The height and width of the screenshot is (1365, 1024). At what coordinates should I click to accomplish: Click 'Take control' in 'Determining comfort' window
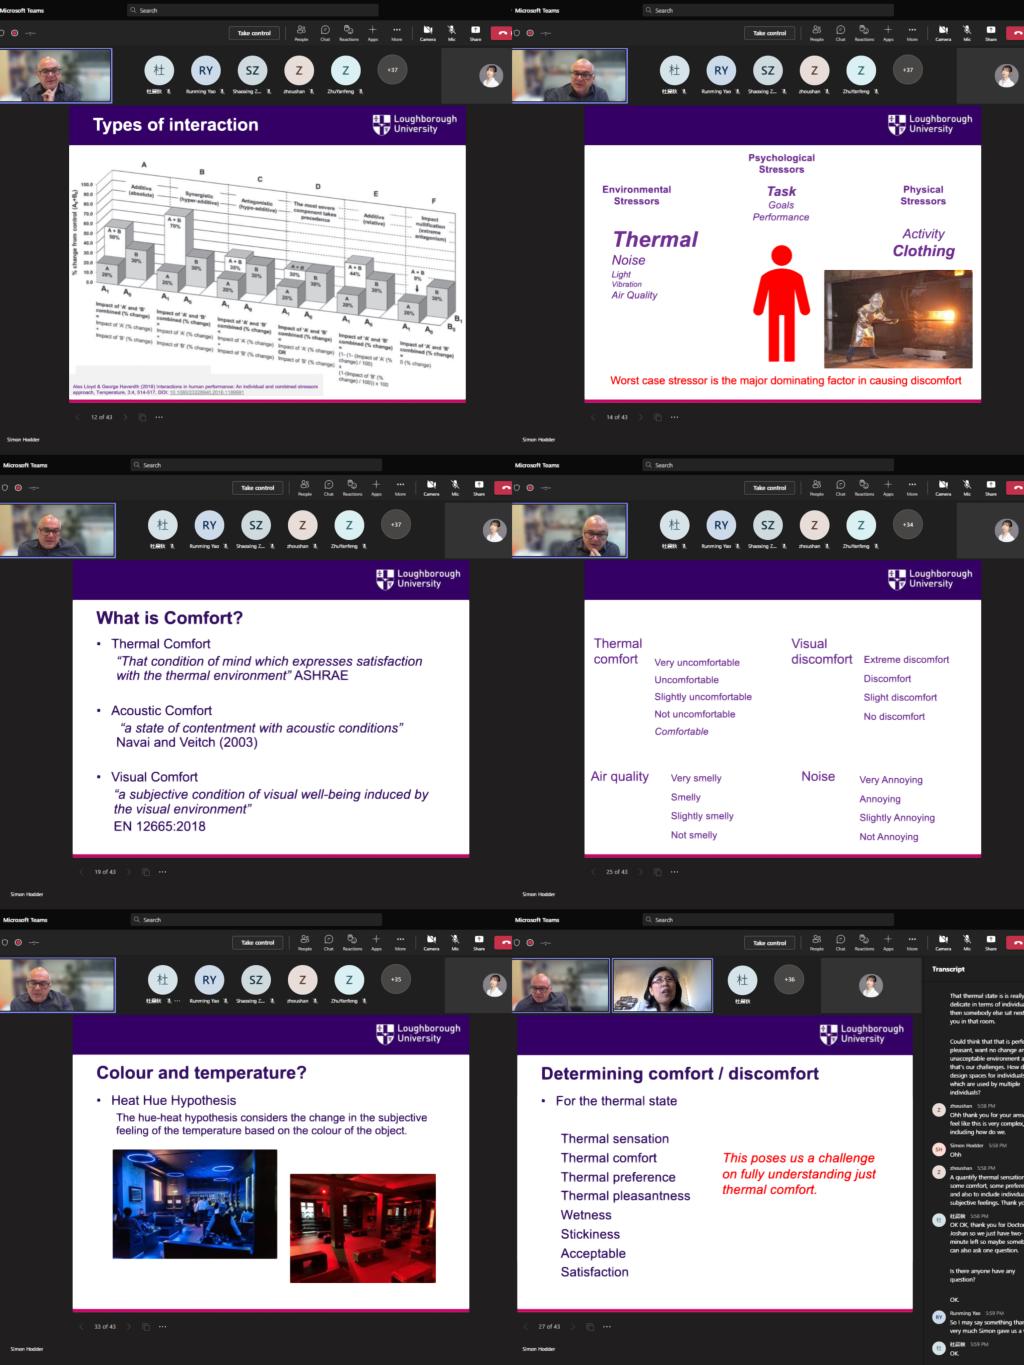click(x=770, y=943)
